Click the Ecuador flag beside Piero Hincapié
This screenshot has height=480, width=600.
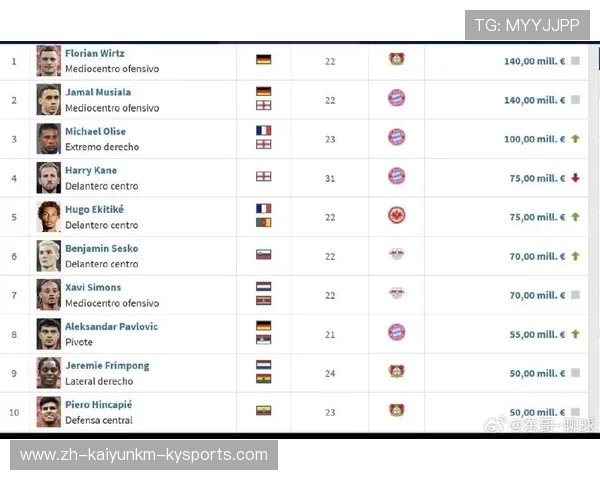coord(263,410)
